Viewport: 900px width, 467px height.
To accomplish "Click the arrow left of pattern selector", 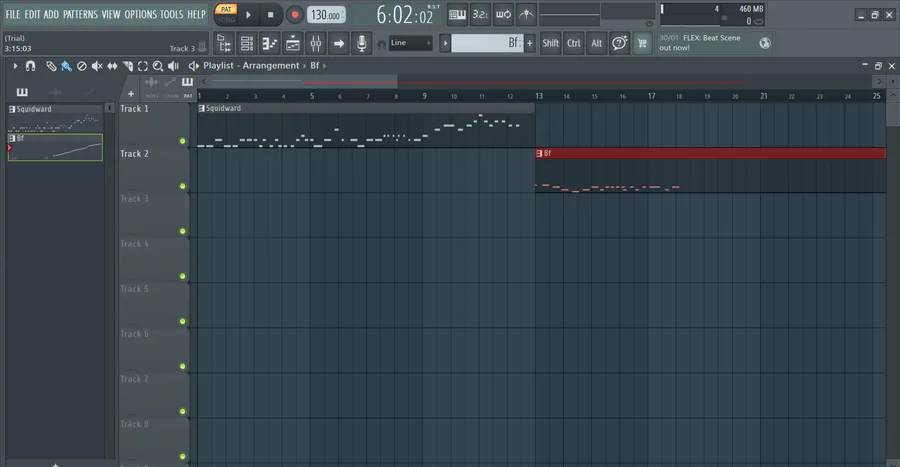I will (445, 43).
